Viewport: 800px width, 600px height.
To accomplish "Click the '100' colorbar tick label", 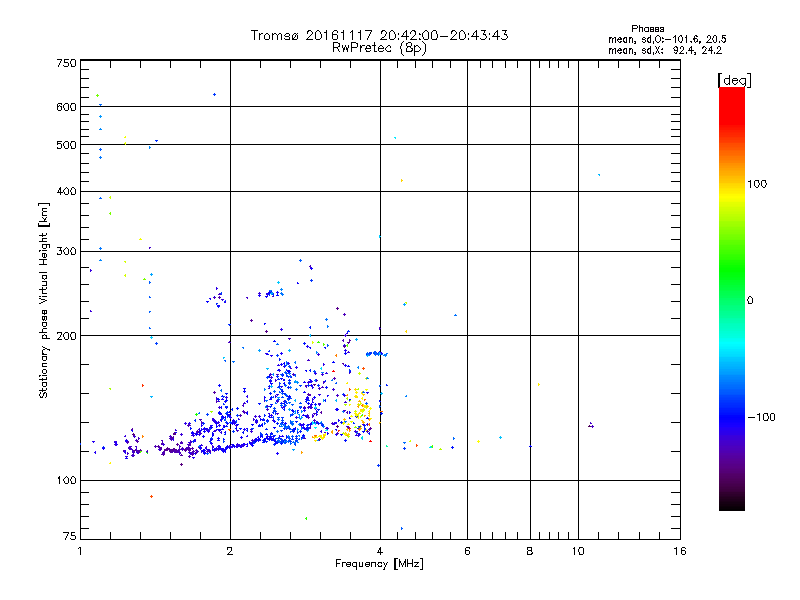I will 757,184.
